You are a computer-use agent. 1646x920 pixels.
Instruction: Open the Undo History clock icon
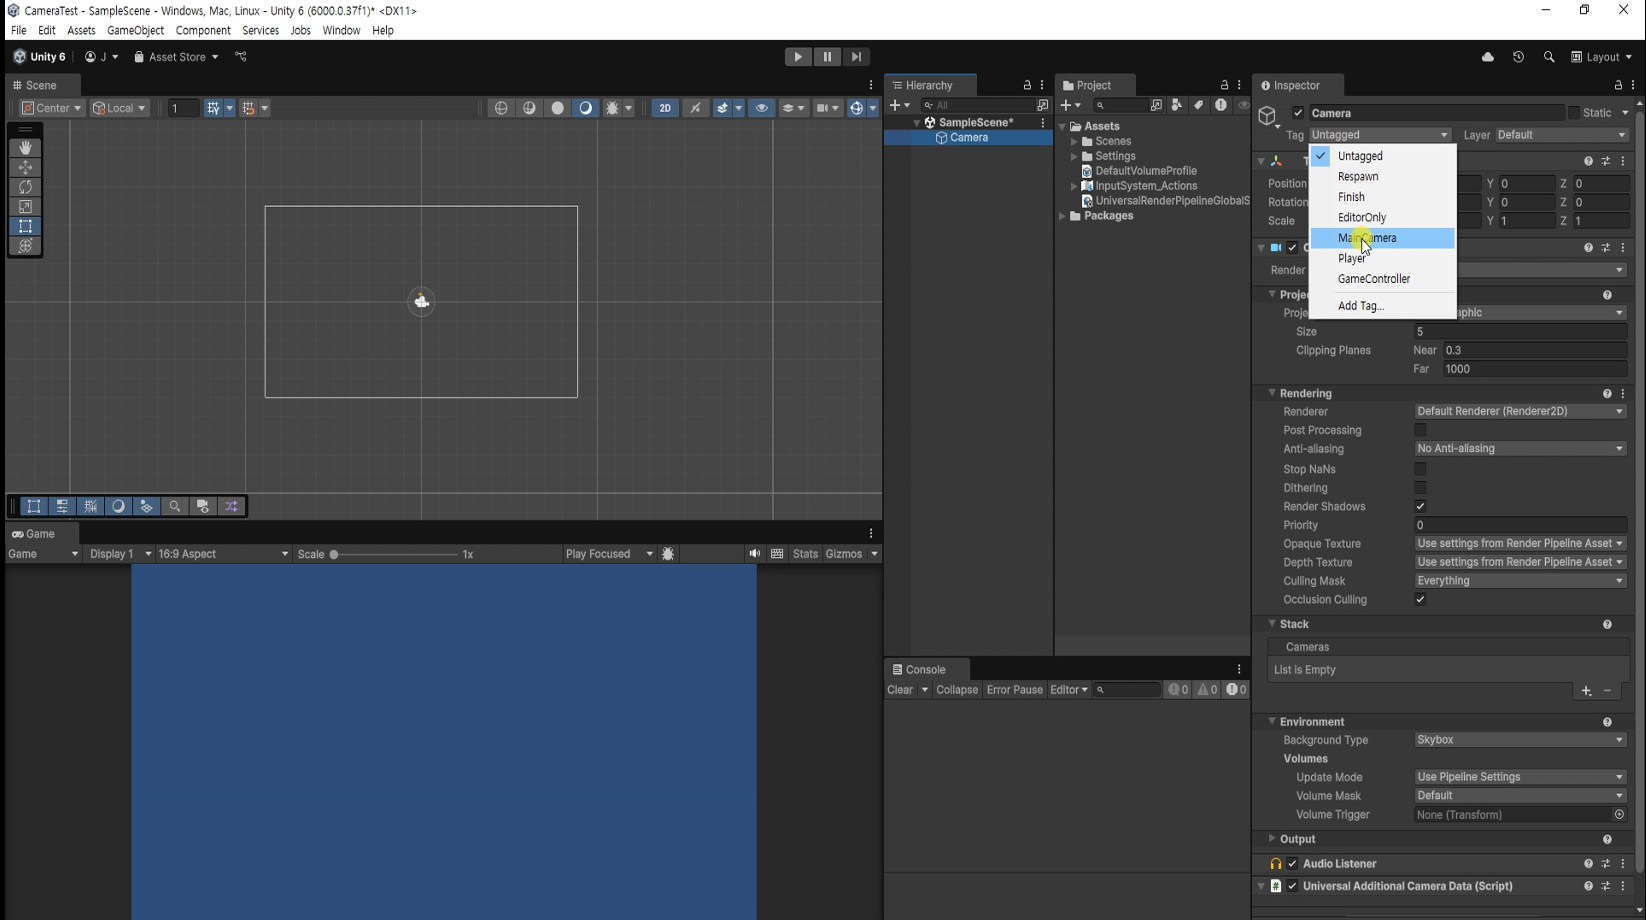point(1519,57)
